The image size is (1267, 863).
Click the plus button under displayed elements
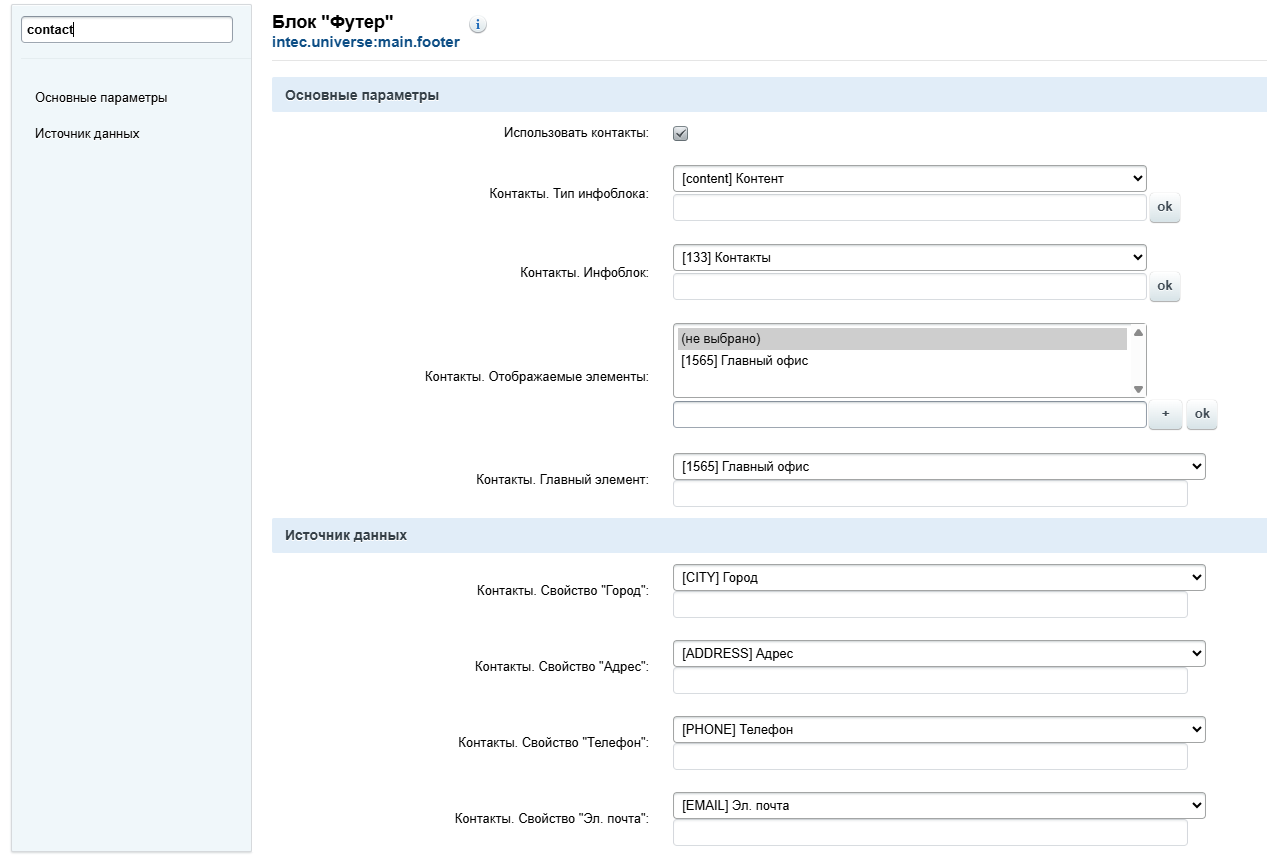(1165, 414)
